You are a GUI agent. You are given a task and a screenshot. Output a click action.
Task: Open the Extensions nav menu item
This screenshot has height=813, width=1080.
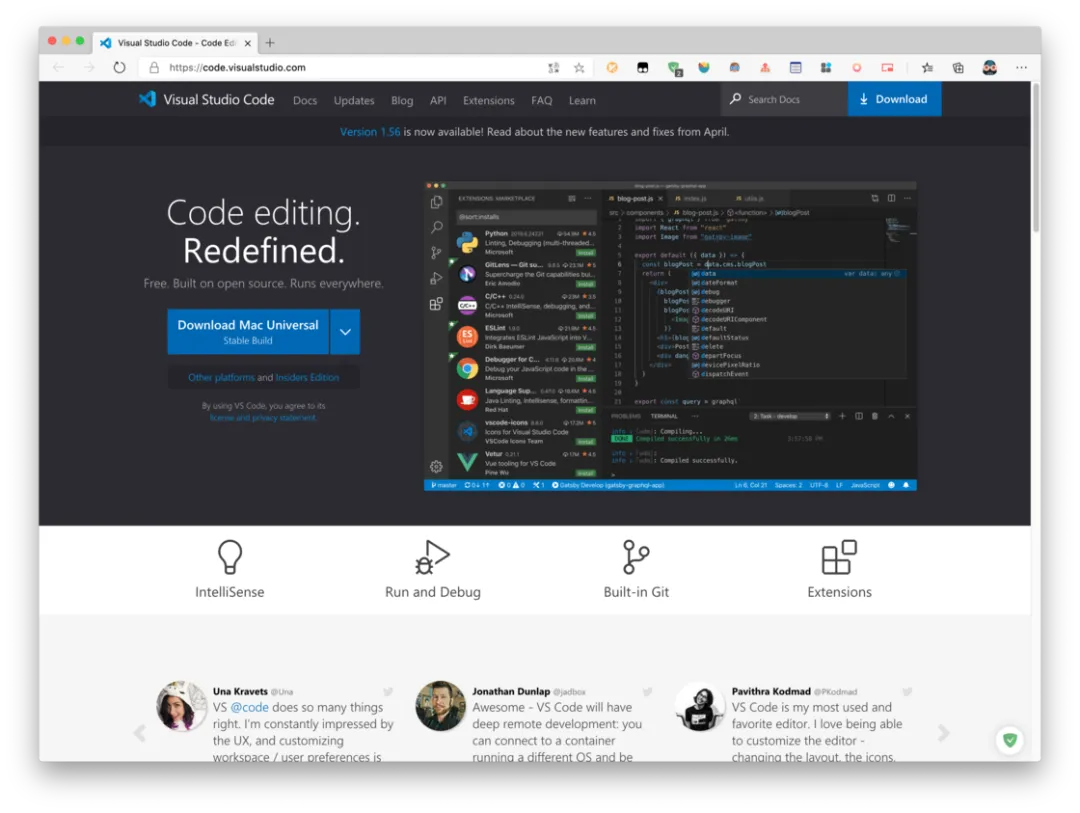(488, 101)
